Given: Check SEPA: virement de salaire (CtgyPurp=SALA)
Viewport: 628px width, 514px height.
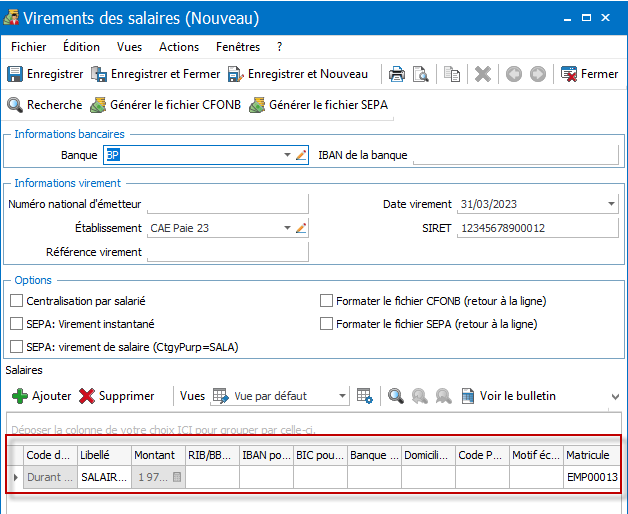Looking at the screenshot, I should pyautogui.click(x=16, y=347).
